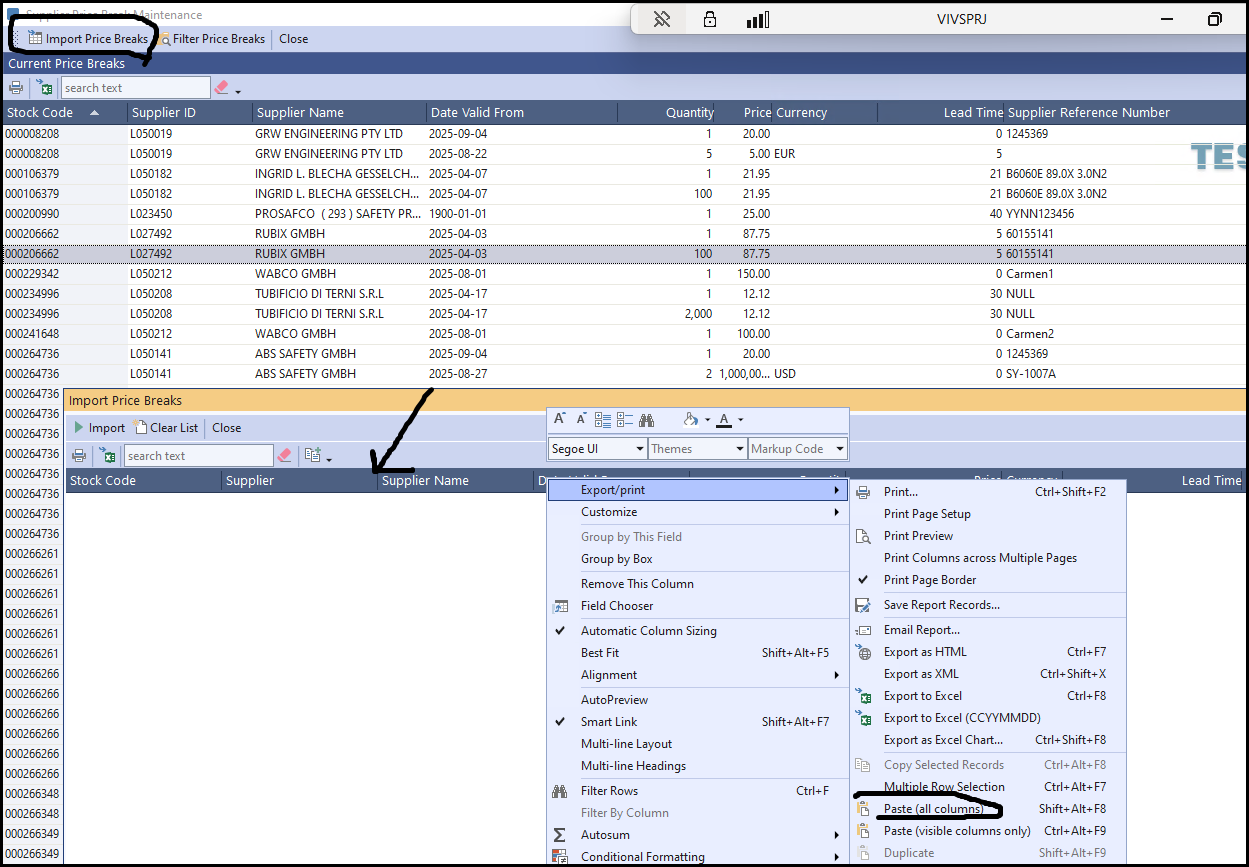Choose Export to Excel from the submenu
This screenshot has width=1249, height=867.
[922, 696]
